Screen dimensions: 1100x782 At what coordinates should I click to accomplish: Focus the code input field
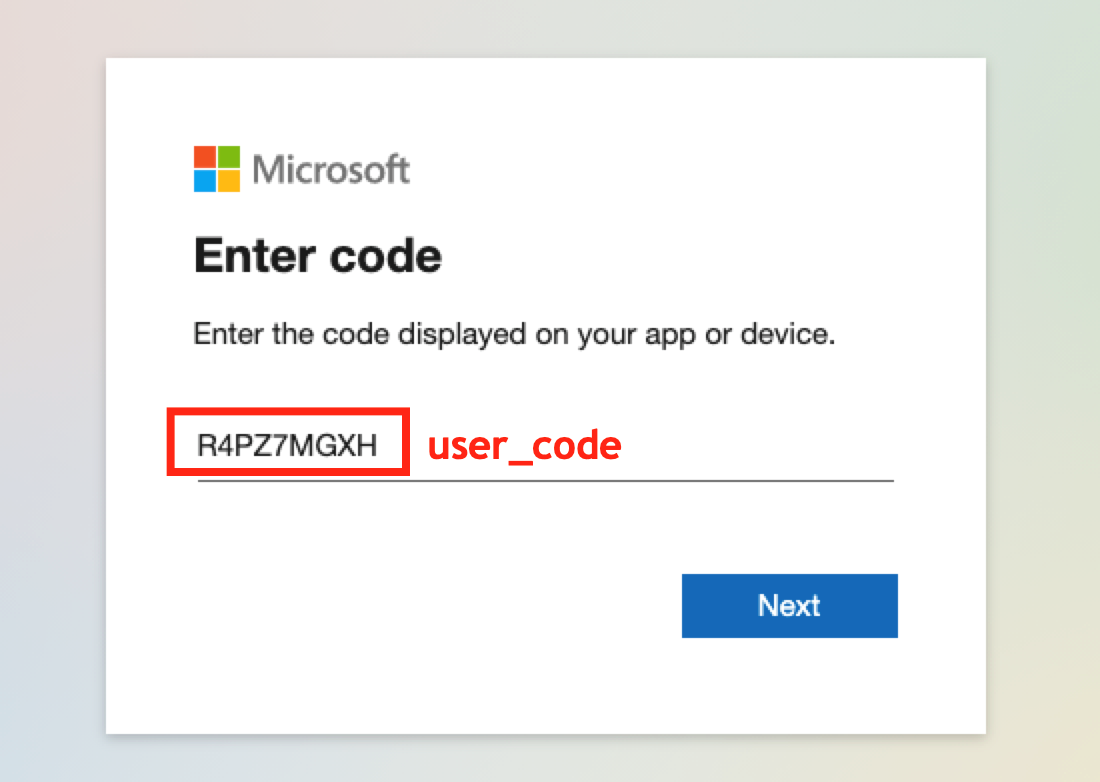click(x=545, y=446)
